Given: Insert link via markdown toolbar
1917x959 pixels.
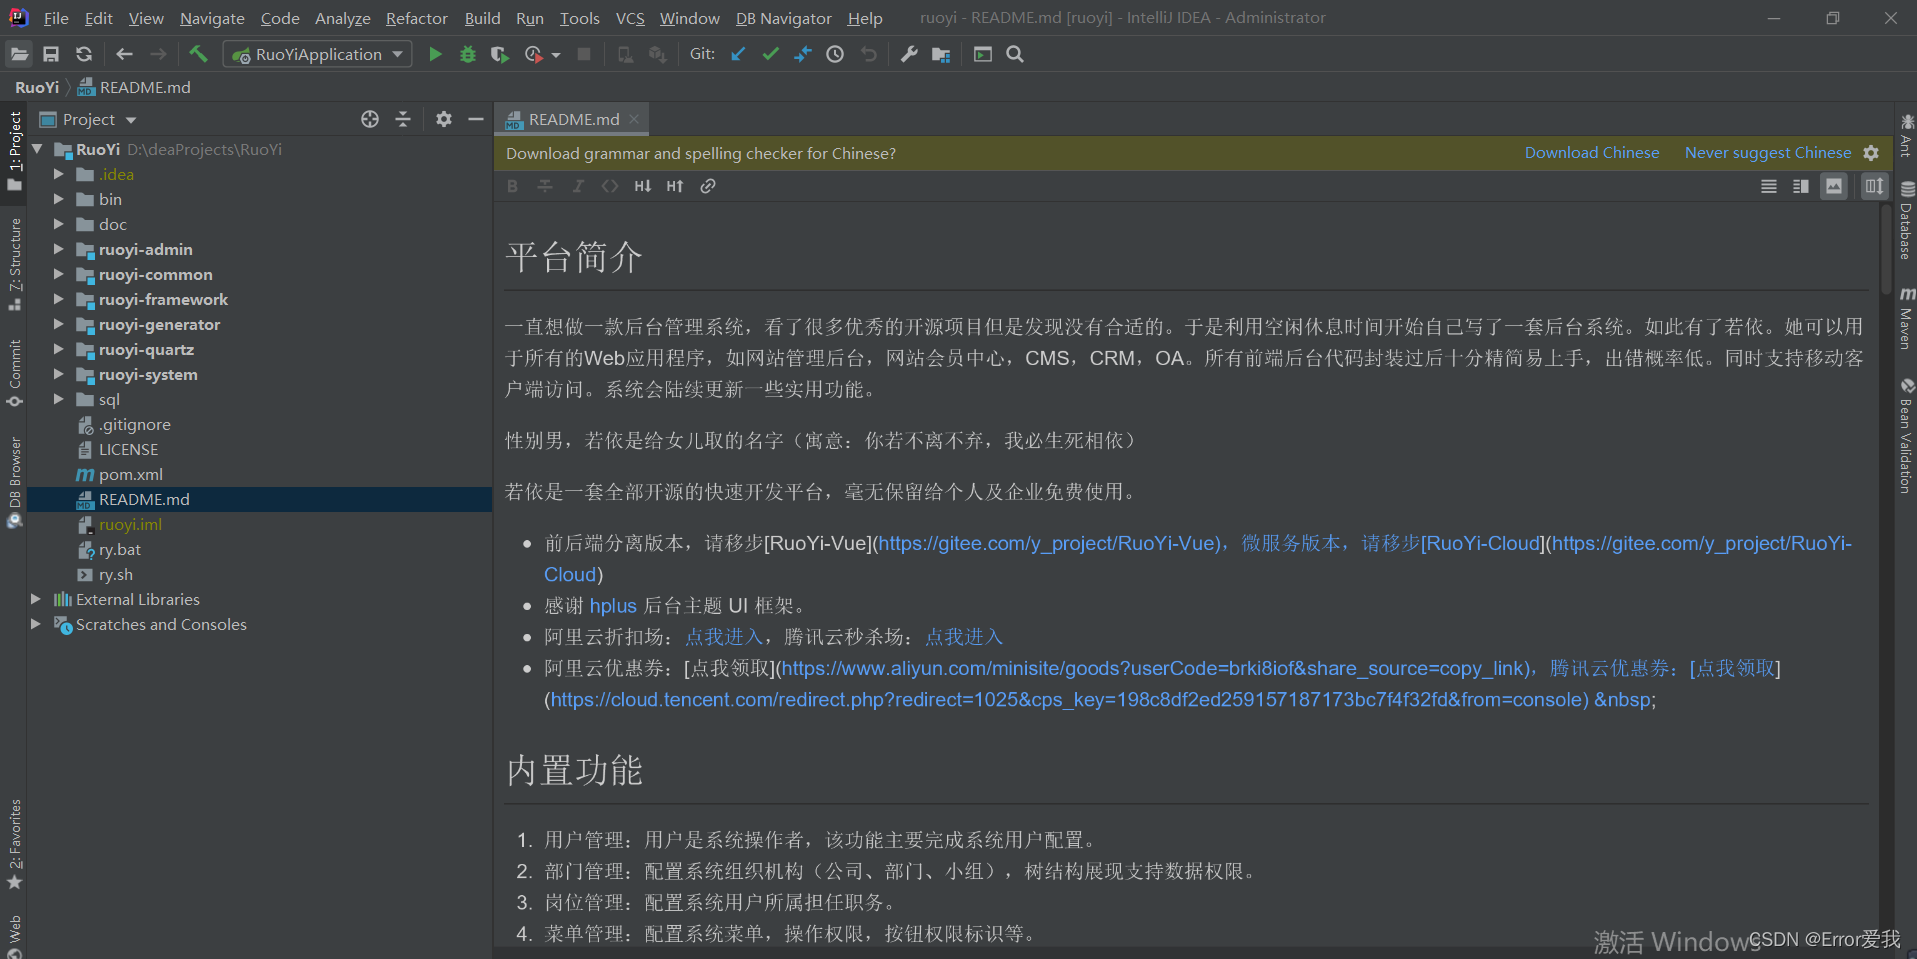Looking at the screenshot, I should click(708, 186).
